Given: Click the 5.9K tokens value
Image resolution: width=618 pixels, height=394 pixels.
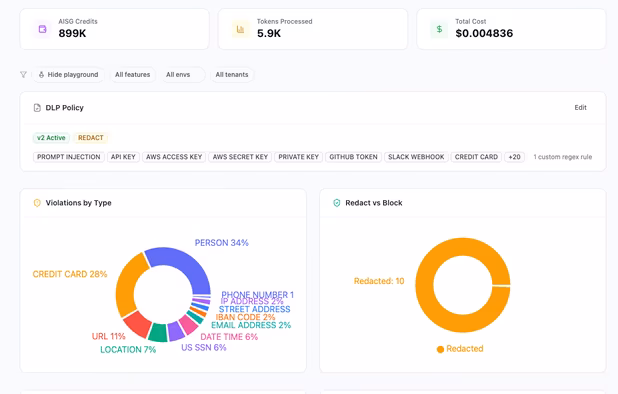Looking at the screenshot, I should (269, 33).
